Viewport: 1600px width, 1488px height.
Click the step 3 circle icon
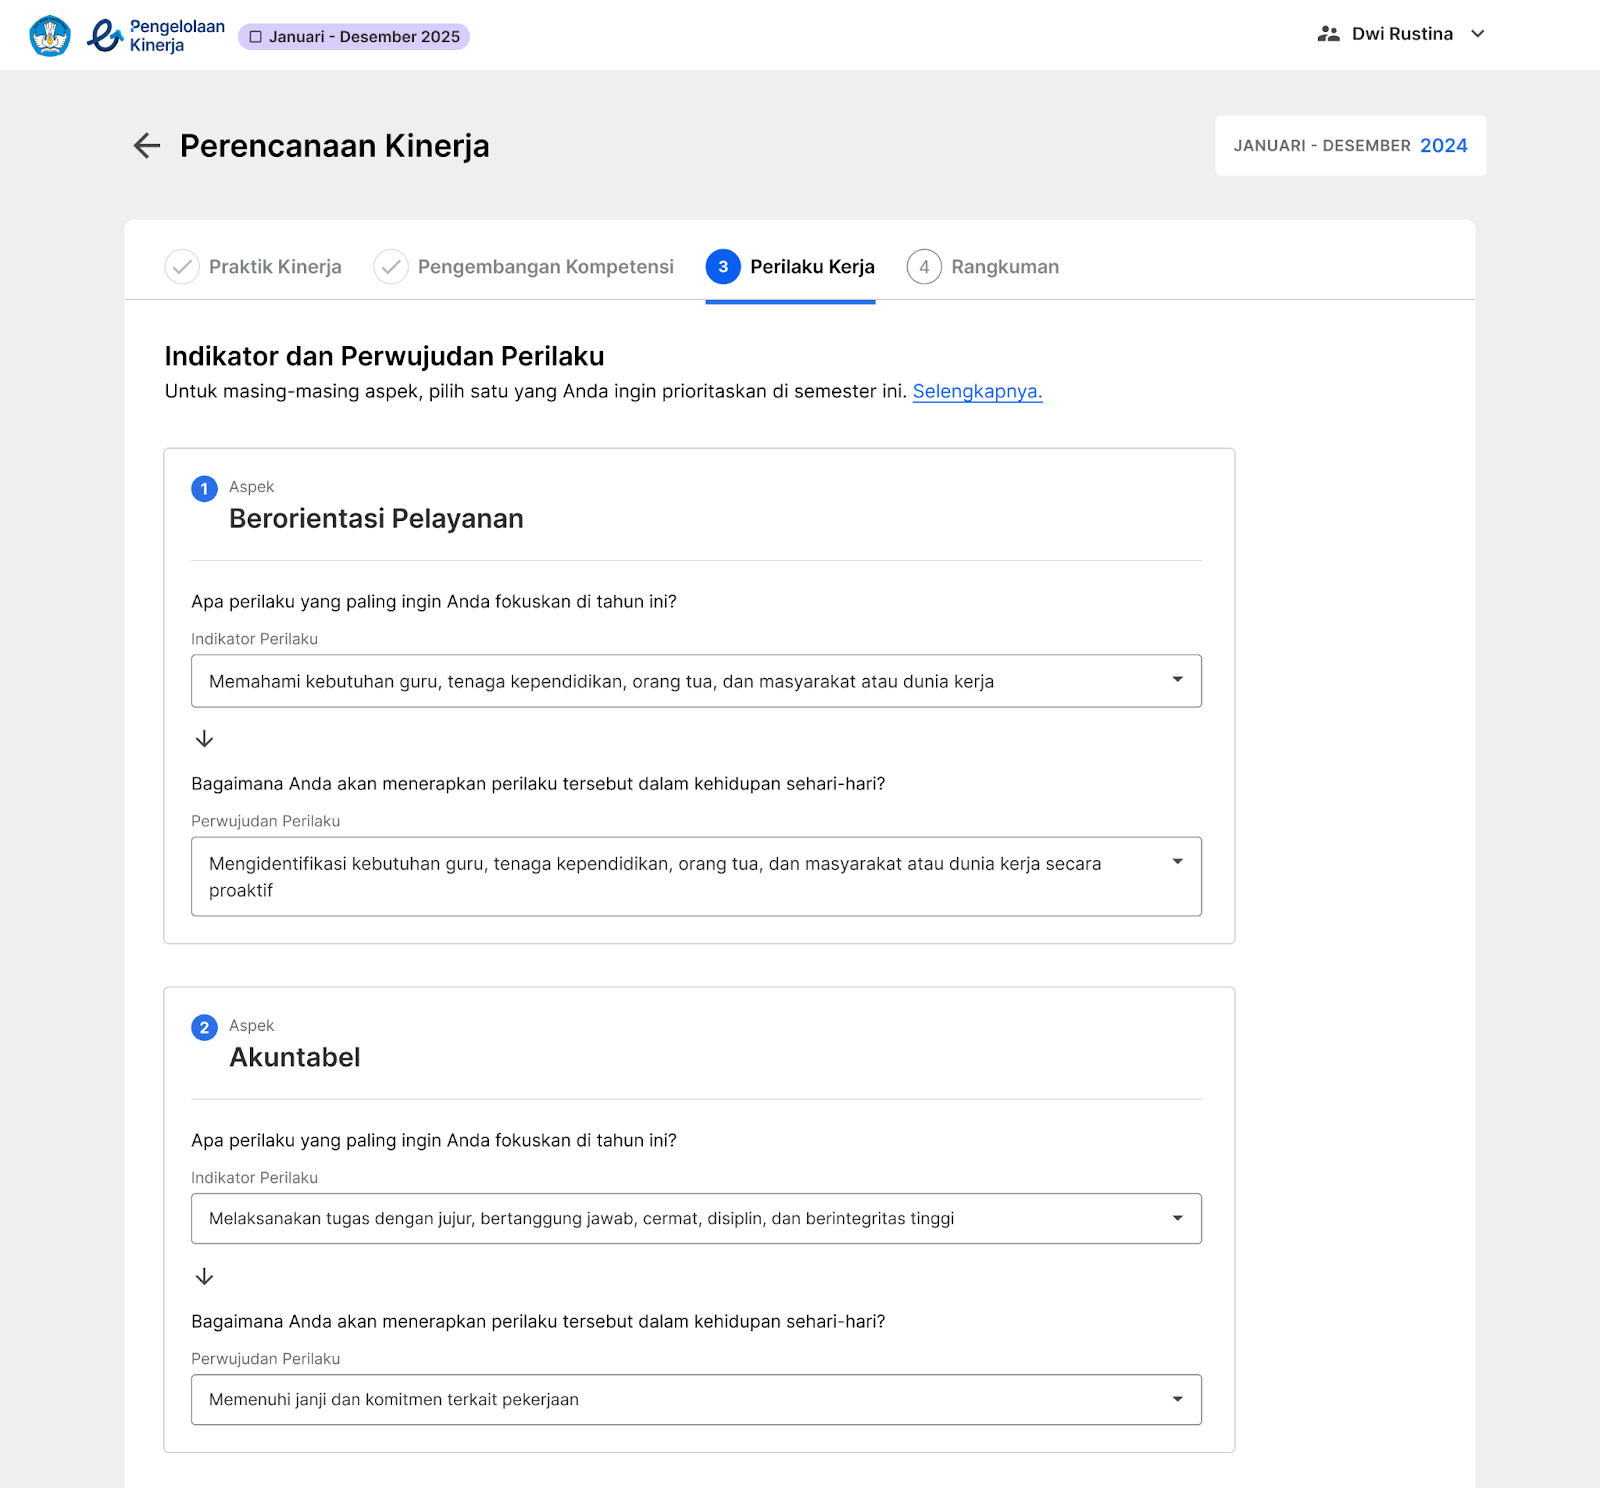tap(723, 267)
